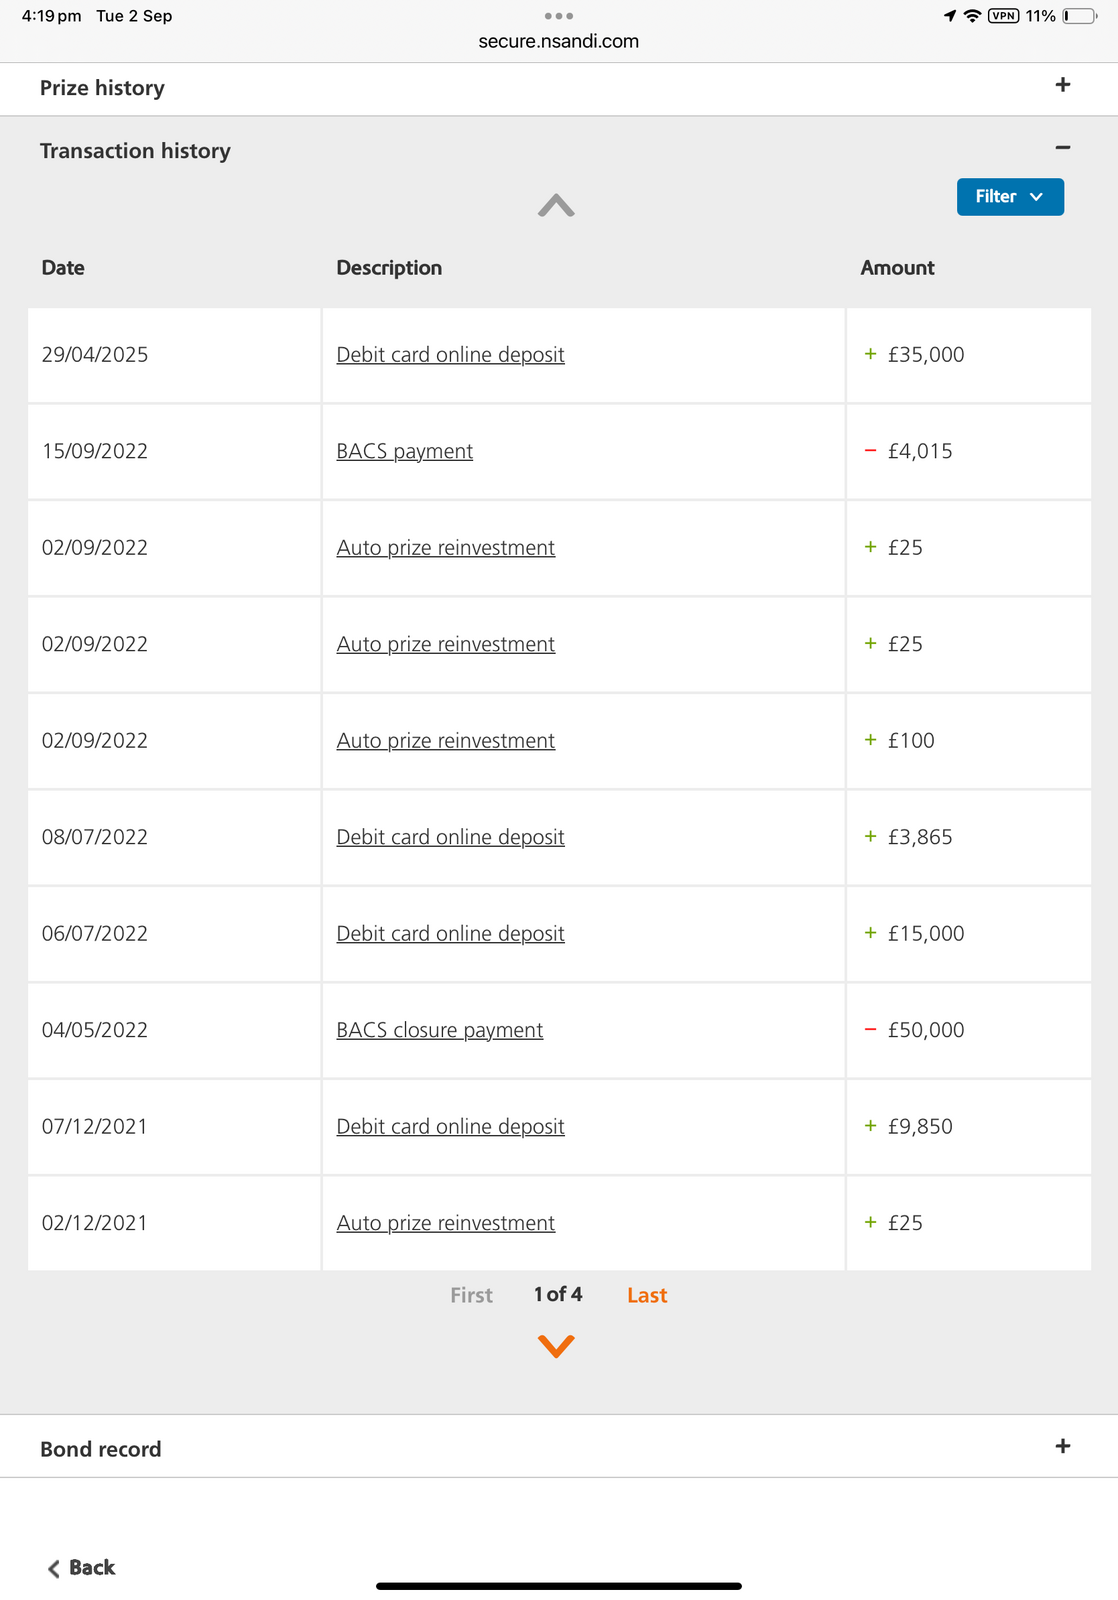Tap the location arrow status icon
The height and width of the screenshot is (1600, 1118).
tap(949, 16)
